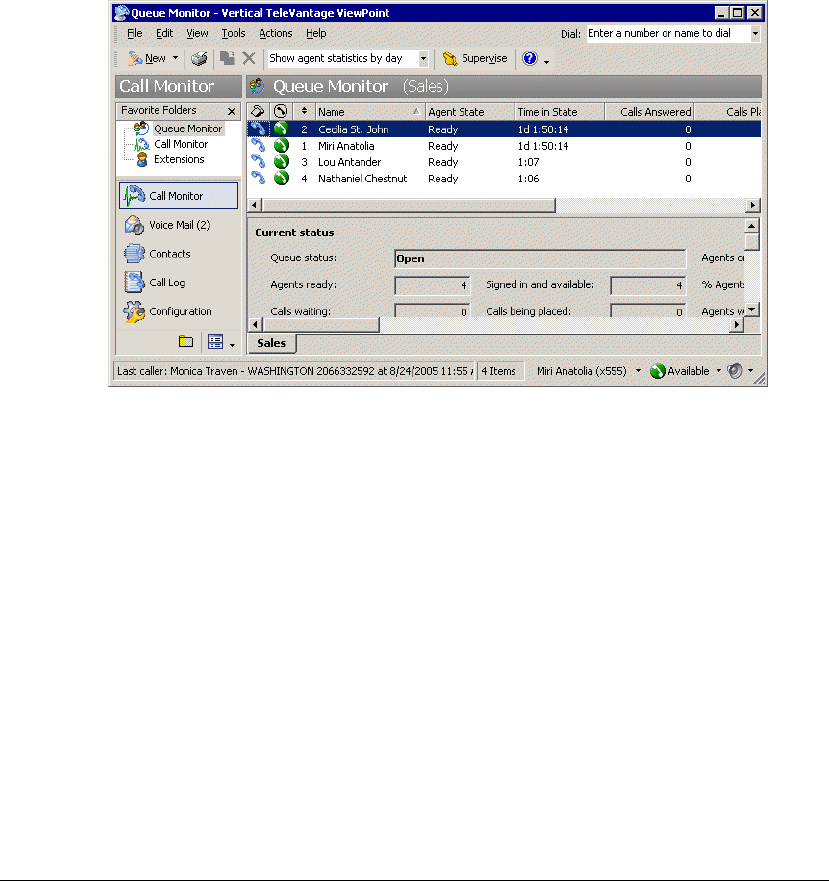Viewport: 829px width, 881px height.
Task: Click the speaker icon in status bar
Action: pos(735,371)
